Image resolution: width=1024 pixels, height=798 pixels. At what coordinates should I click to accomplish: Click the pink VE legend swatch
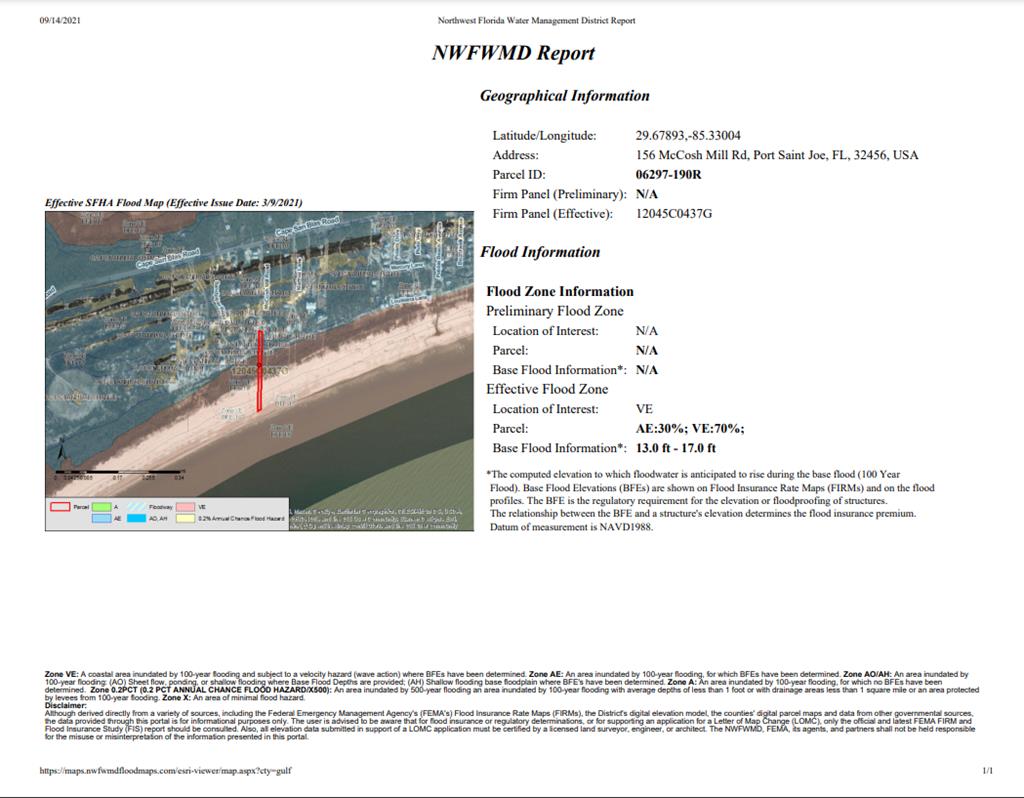coord(185,507)
